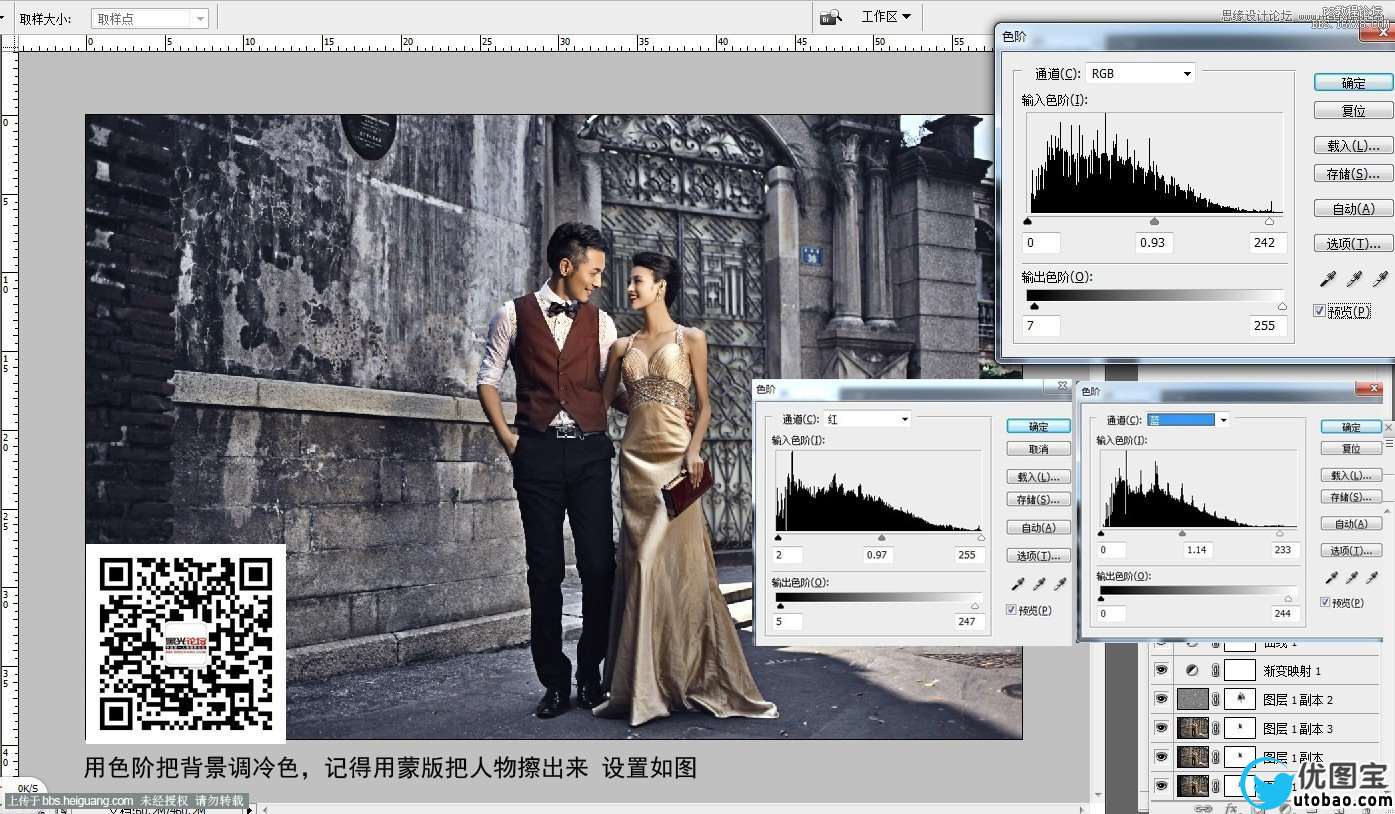Click the RGB gamma field showing 0.93

coord(1153,243)
